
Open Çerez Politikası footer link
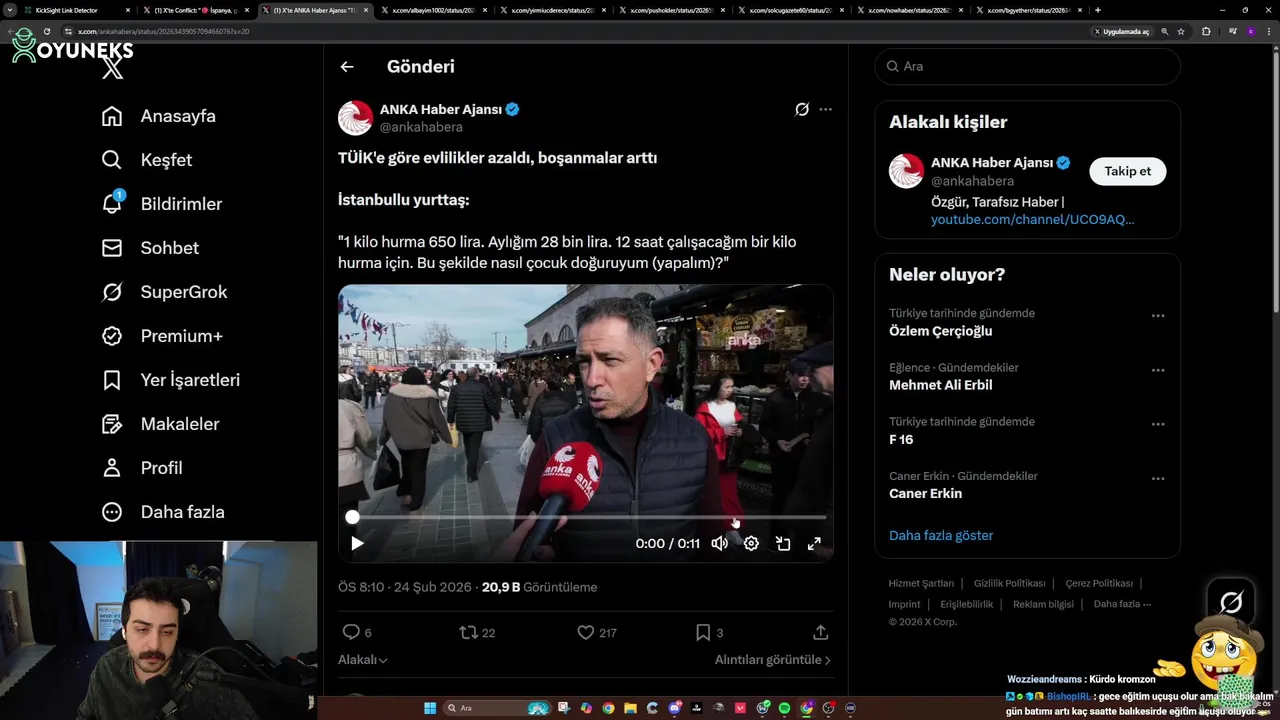(x=1099, y=583)
